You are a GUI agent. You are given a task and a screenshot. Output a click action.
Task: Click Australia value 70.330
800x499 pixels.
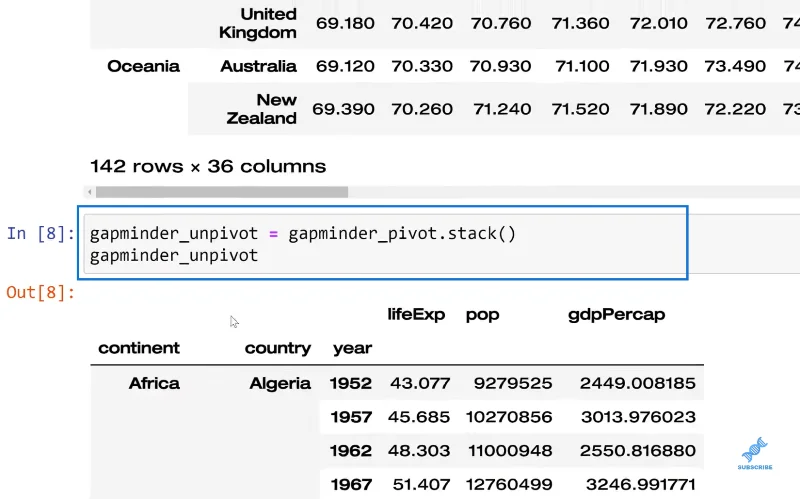pos(422,66)
